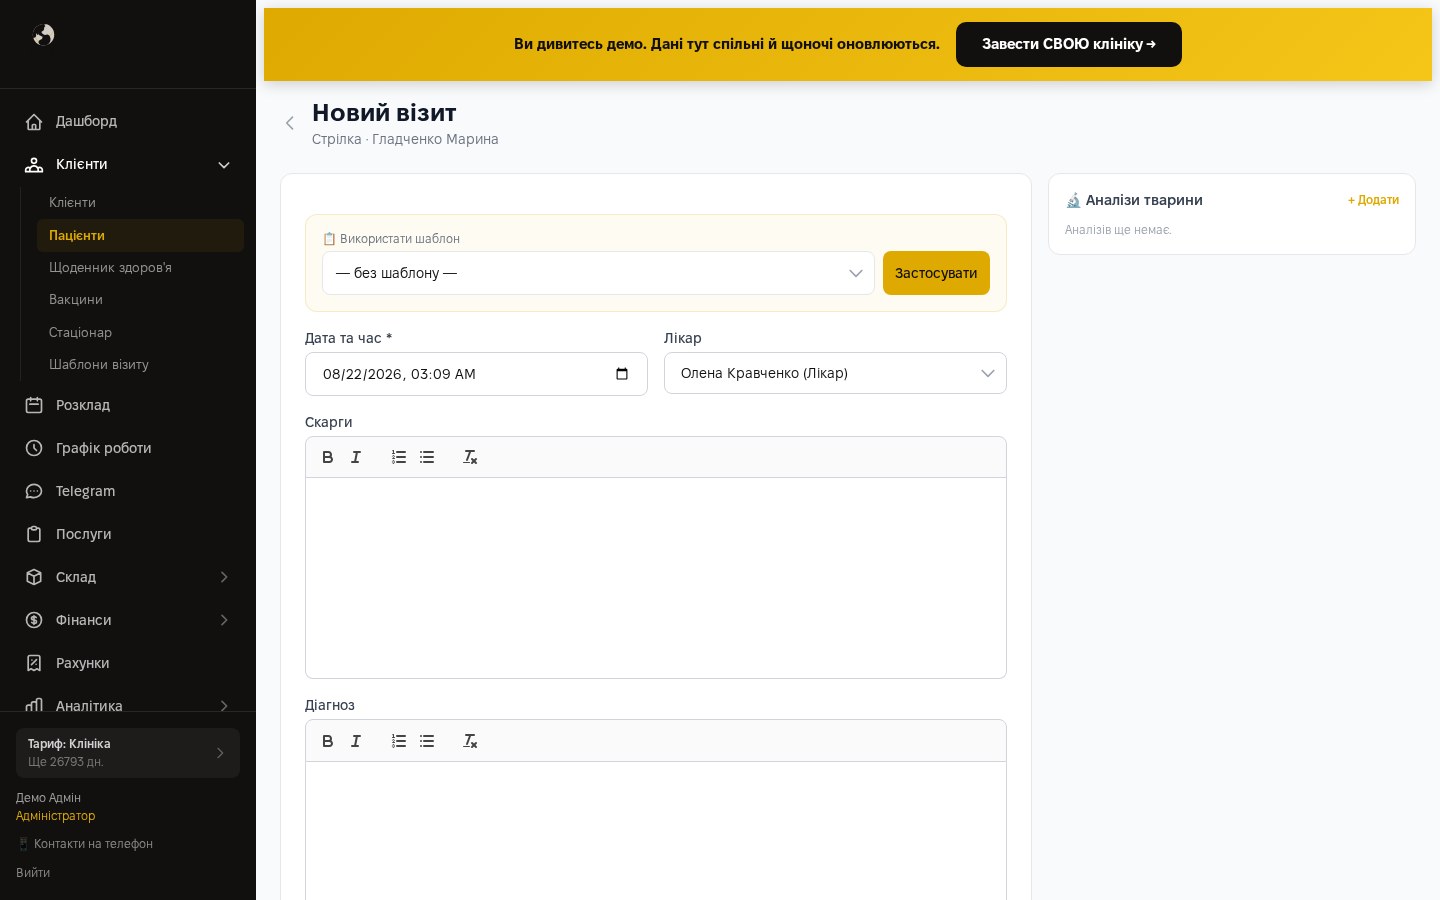Insert numbered list in the Діагноз editor
1440x900 pixels.
(399, 741)
